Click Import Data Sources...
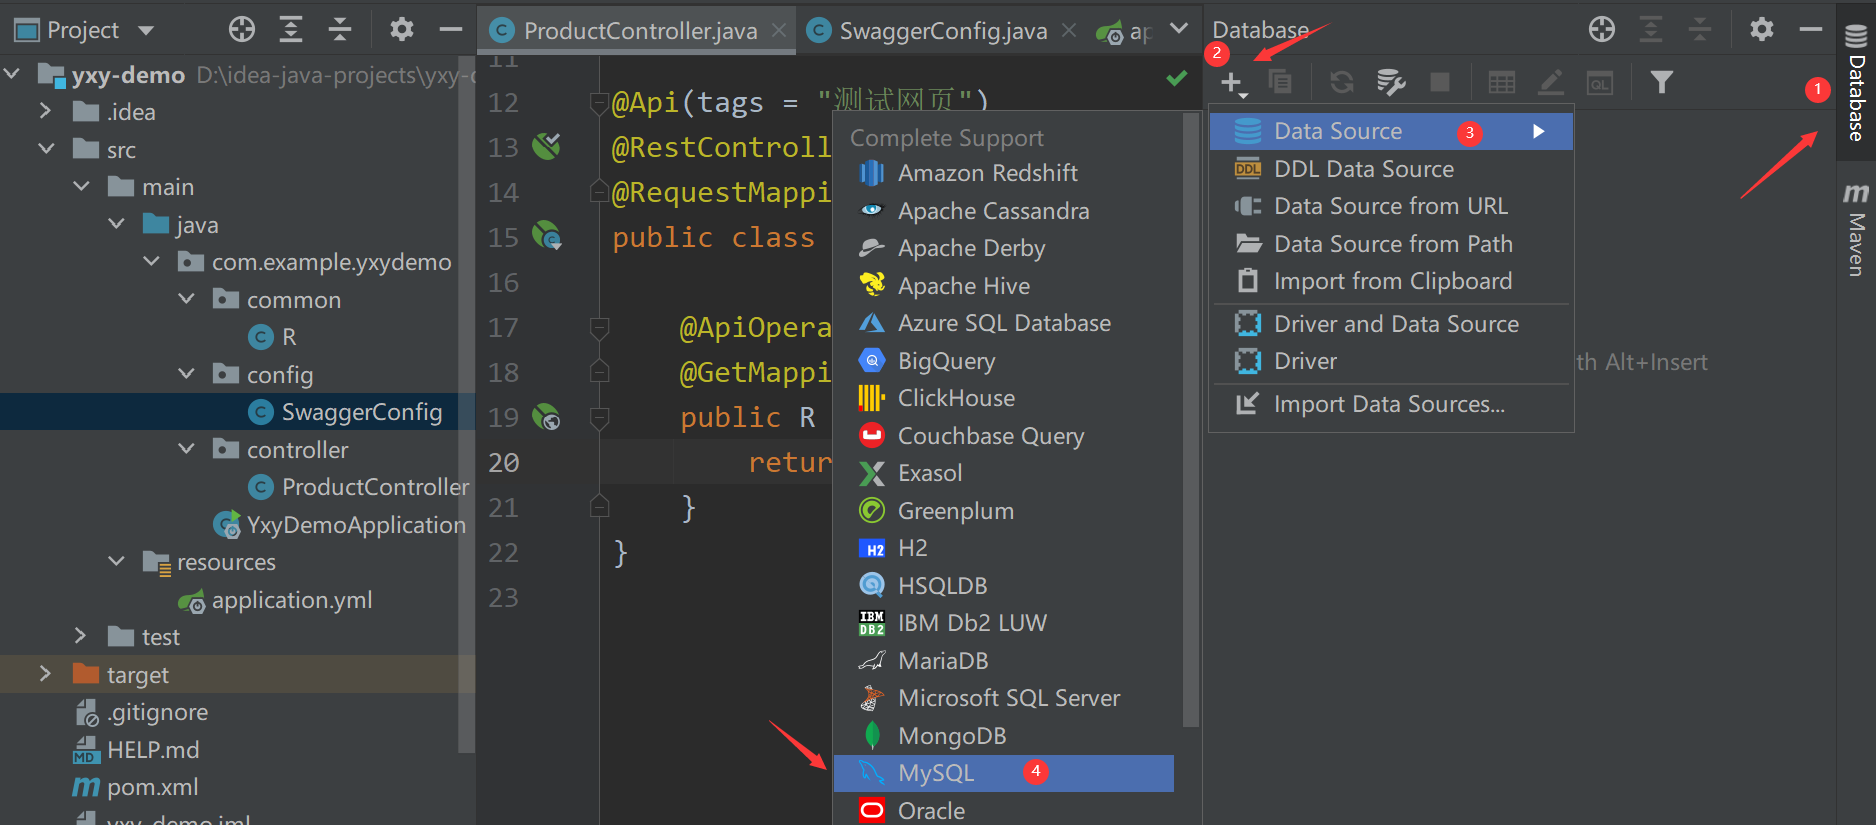Image resolution: width=1876 pixels, height=825 pixels. pos(1391,404)
